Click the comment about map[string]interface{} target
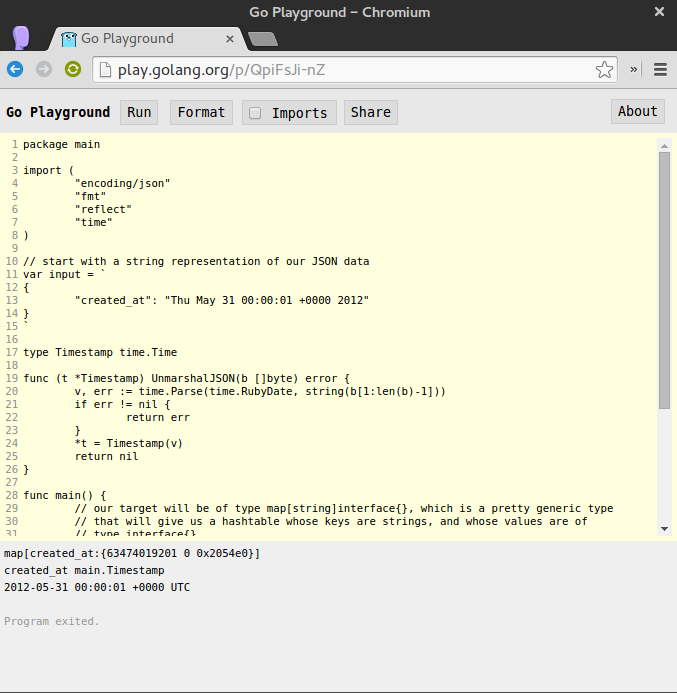 coord(344,508)
